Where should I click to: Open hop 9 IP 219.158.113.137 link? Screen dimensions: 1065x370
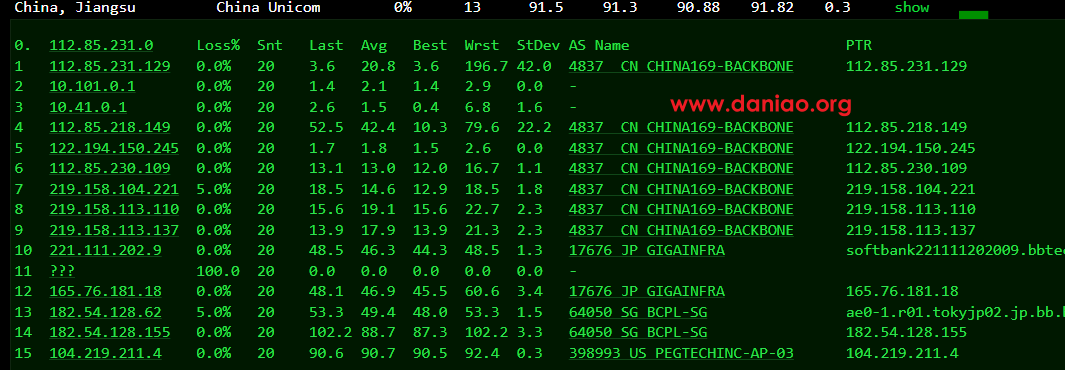point(114,230)
